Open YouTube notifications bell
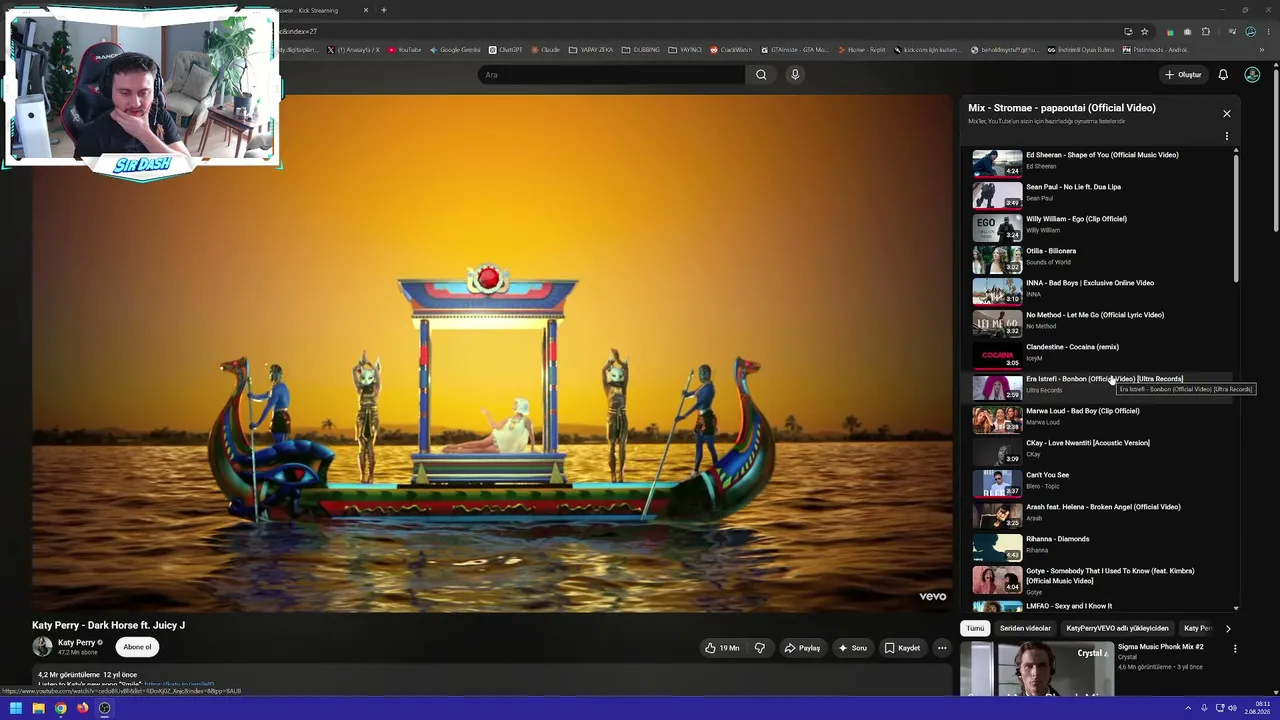This screenshot has width=1280, height=720. 1223,75
